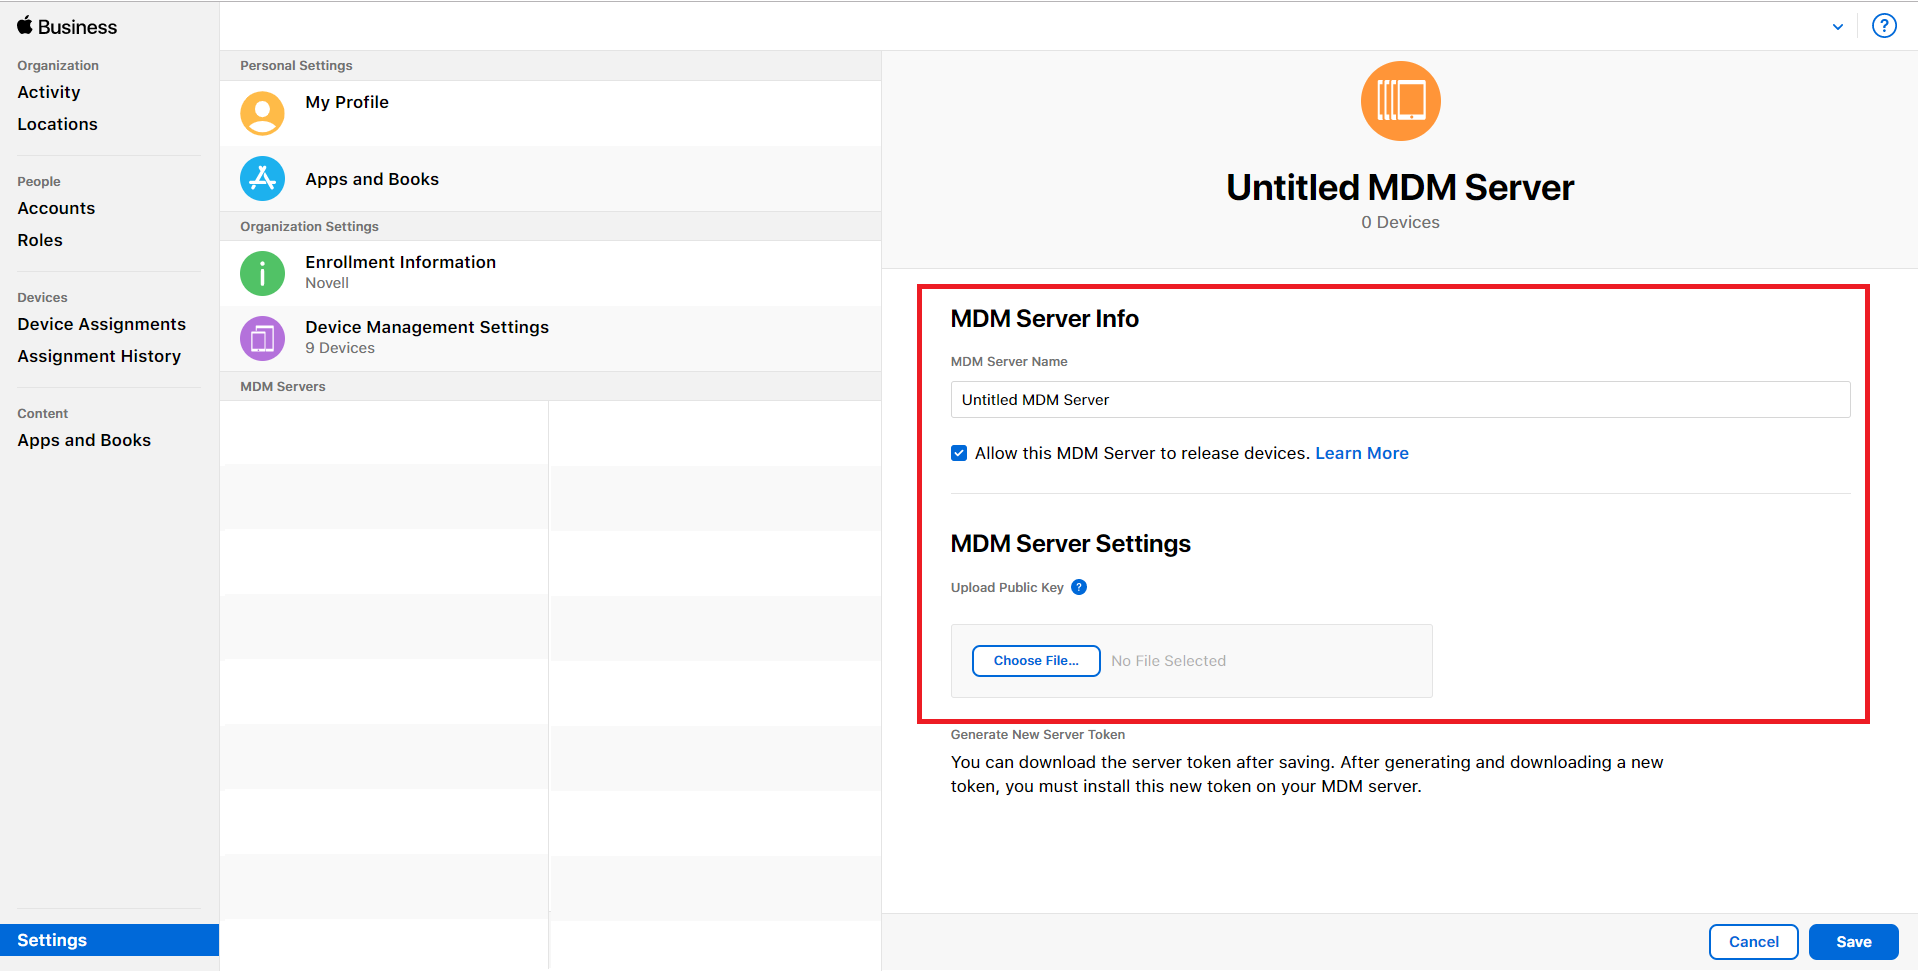
Task: Click the purple Device Management Settings icon
Action: pyautogui.click(x=262, y=338)
